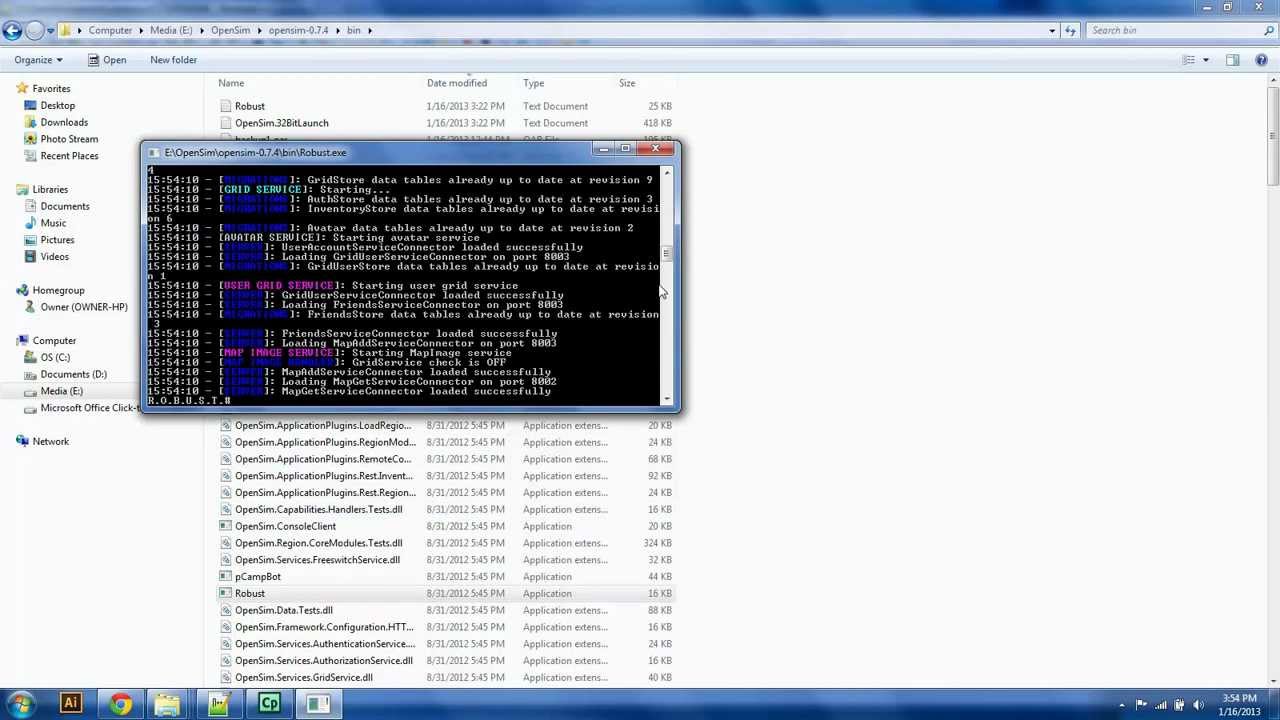Screen dimensions: 1280x720
Task: Select Downloads in navigation pane
Action: (64, 122)
